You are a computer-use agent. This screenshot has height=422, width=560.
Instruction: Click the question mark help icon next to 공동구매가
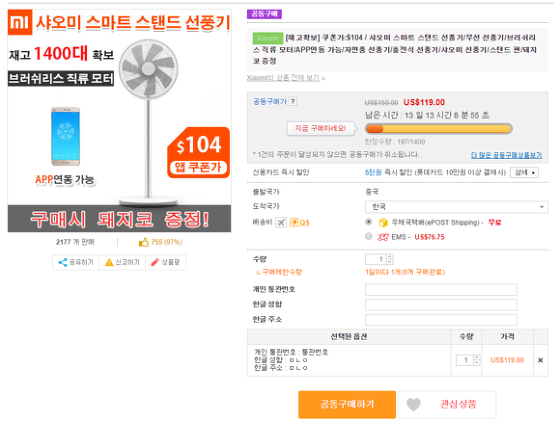pyautogui.click(x=293, y=101)
